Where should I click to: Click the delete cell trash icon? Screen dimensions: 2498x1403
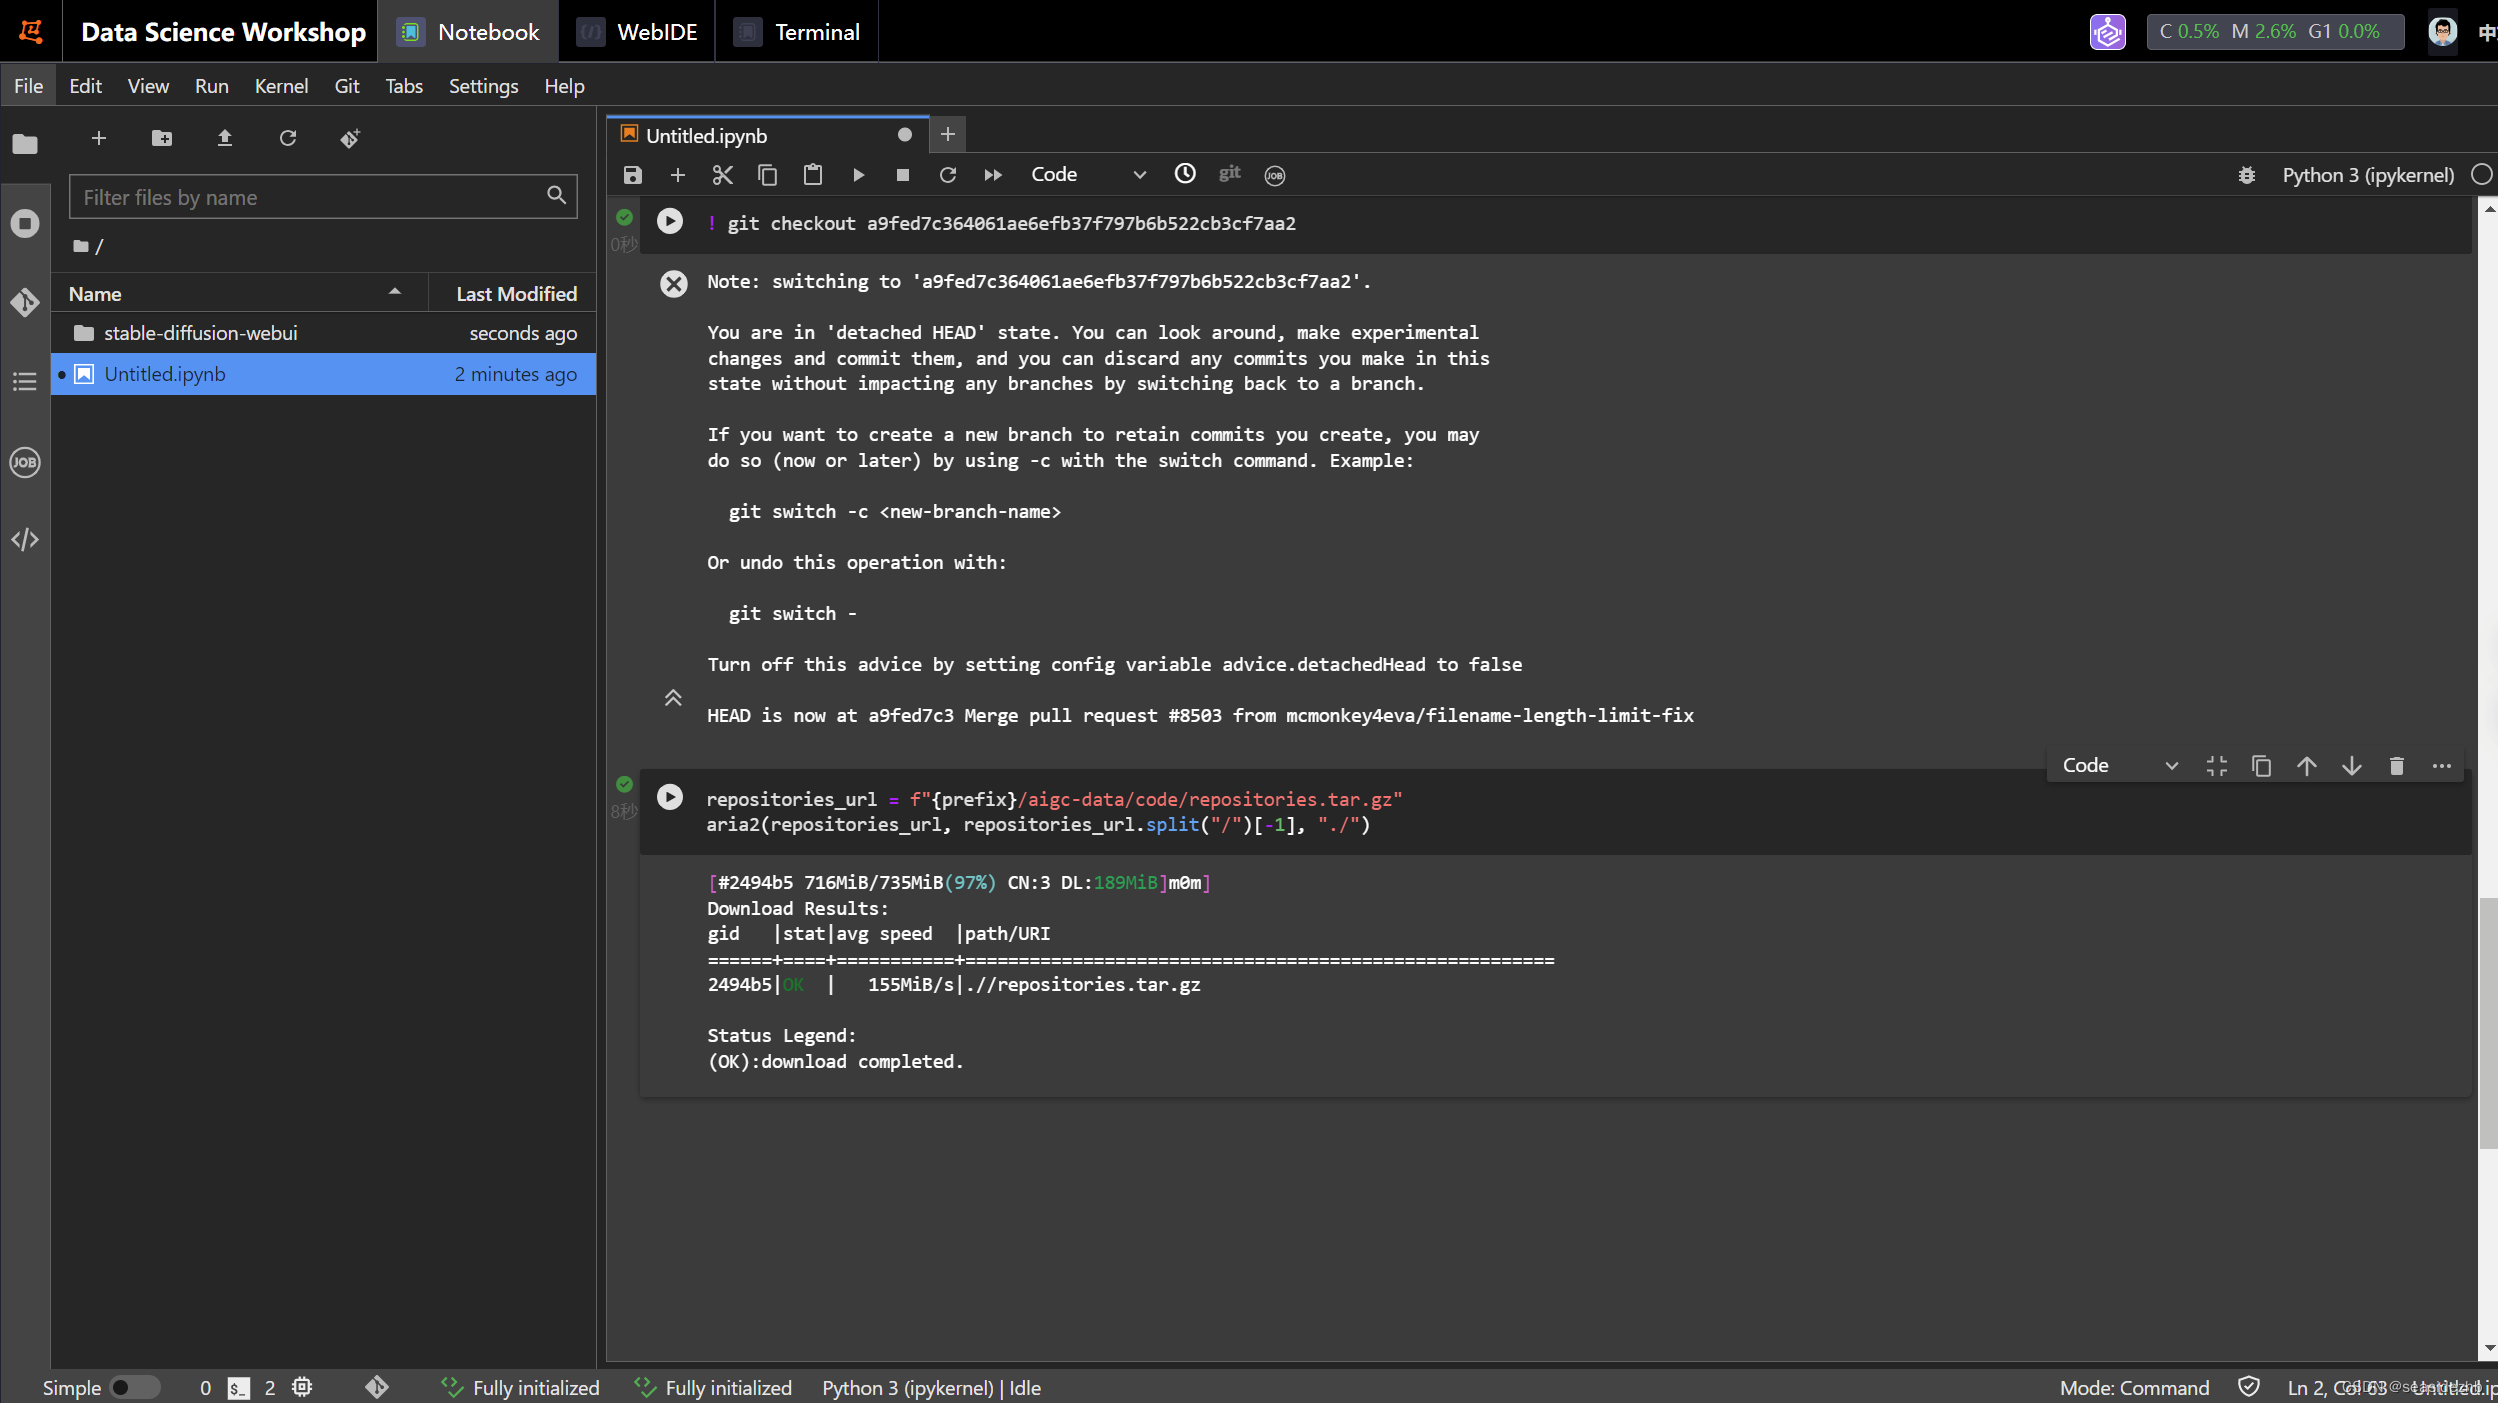pyautogui.click(x=2395, y=765)
